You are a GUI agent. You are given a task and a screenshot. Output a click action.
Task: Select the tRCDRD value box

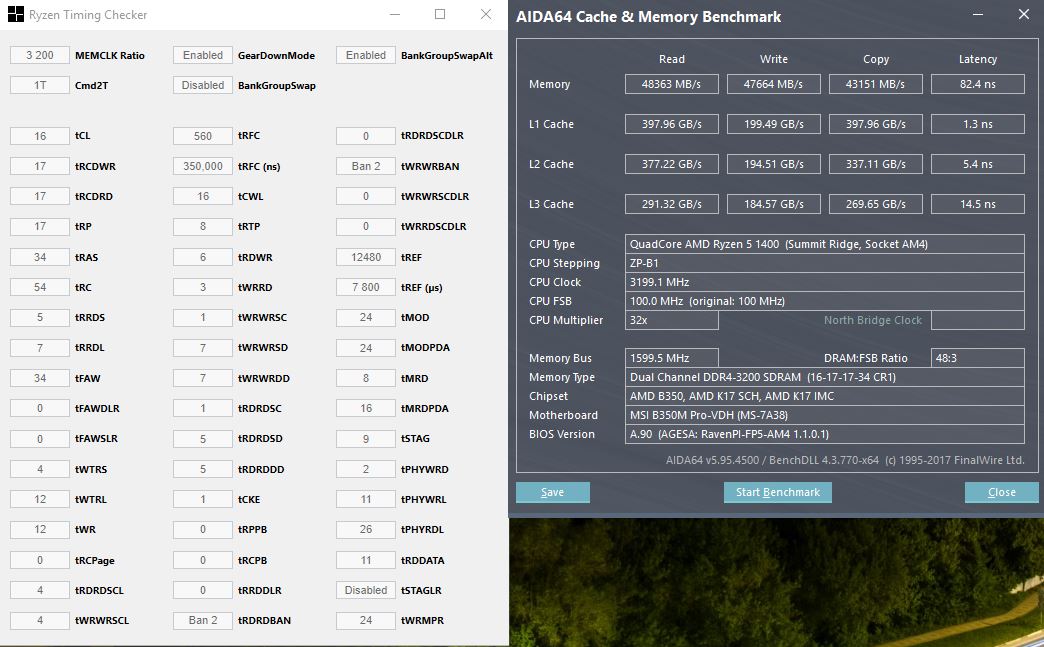click(40, 196)
